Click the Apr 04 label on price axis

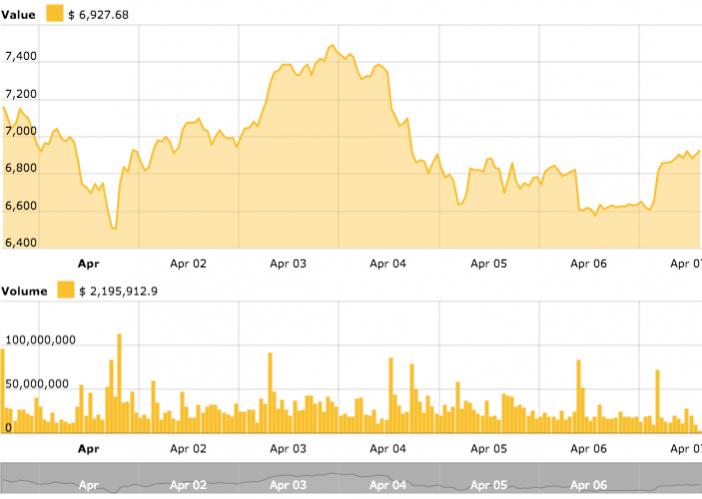pyautogui.click(x=388, y=264)
